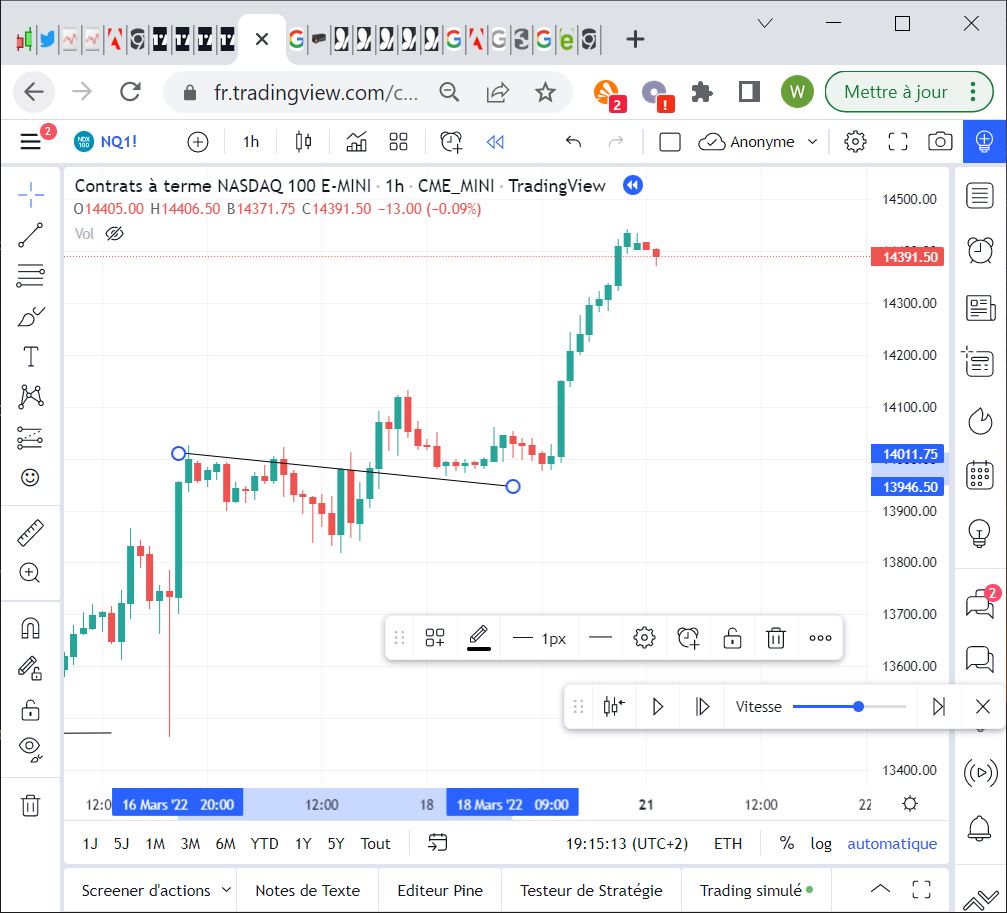
Task: Toggle lock all drawing tools
Action: 30,709
